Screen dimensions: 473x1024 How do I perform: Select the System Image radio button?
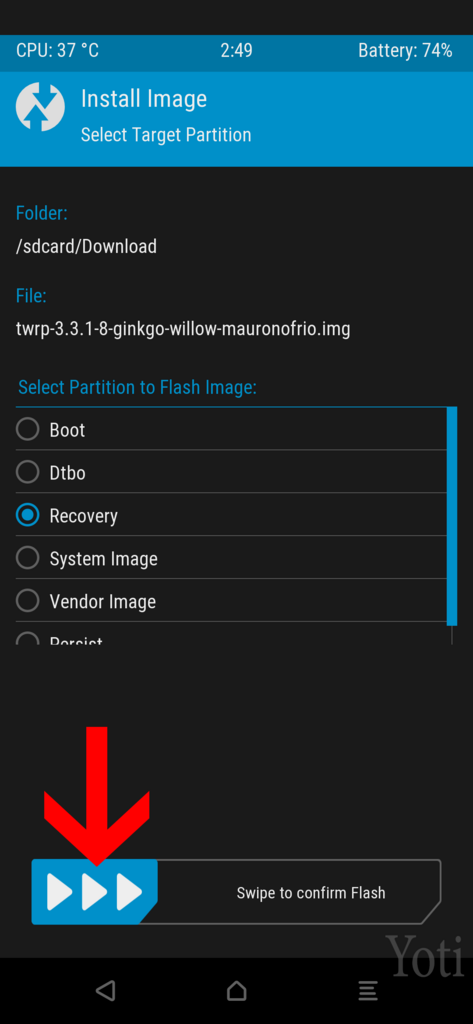(x=27, y=558)
